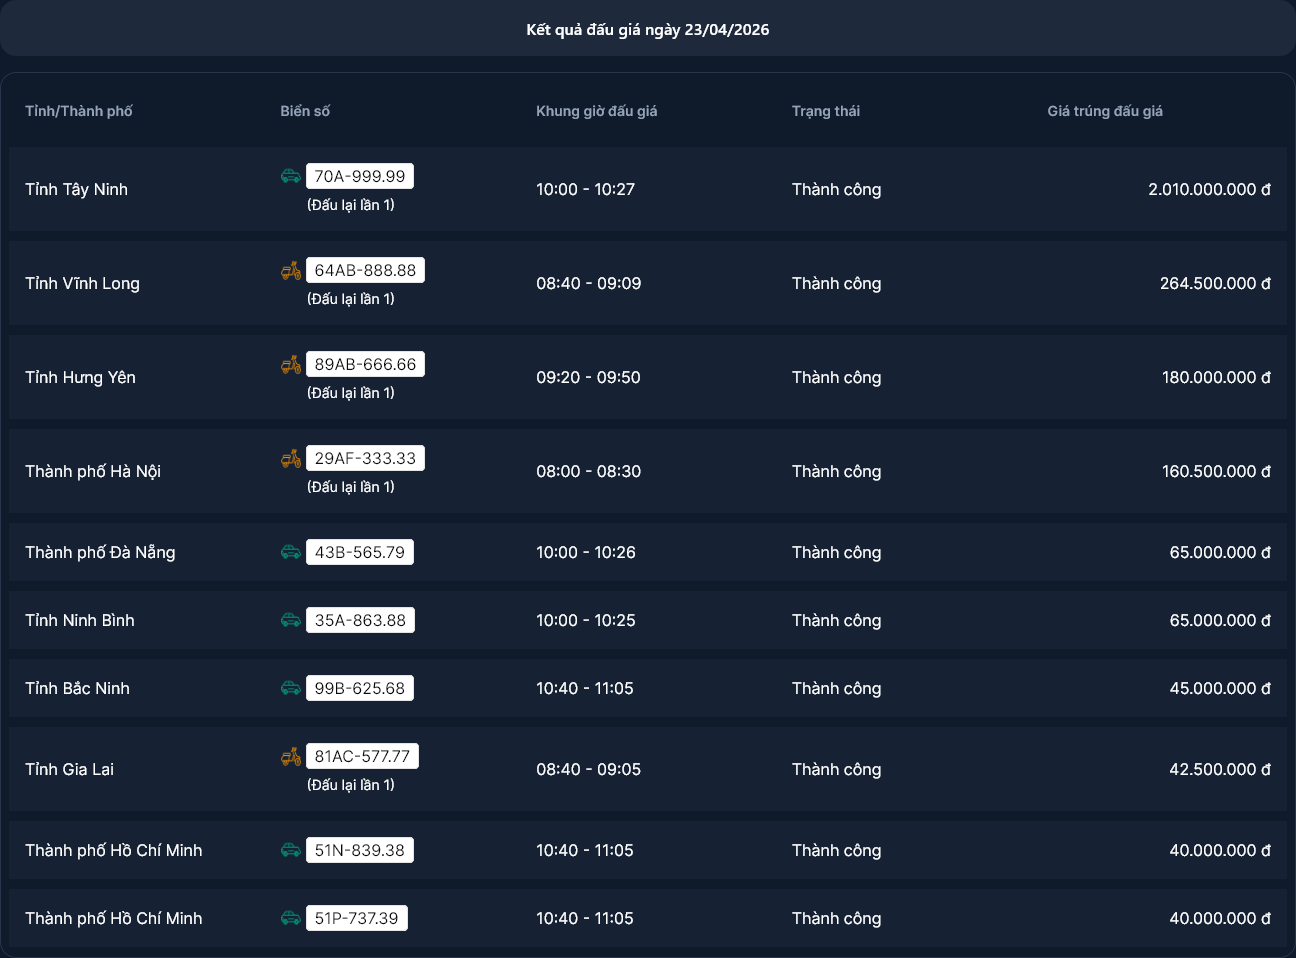Click the car icon next to 51N-839.38
Image resolution: width=1296 pixels, height=958 pixels.
[x=291, y=850]
